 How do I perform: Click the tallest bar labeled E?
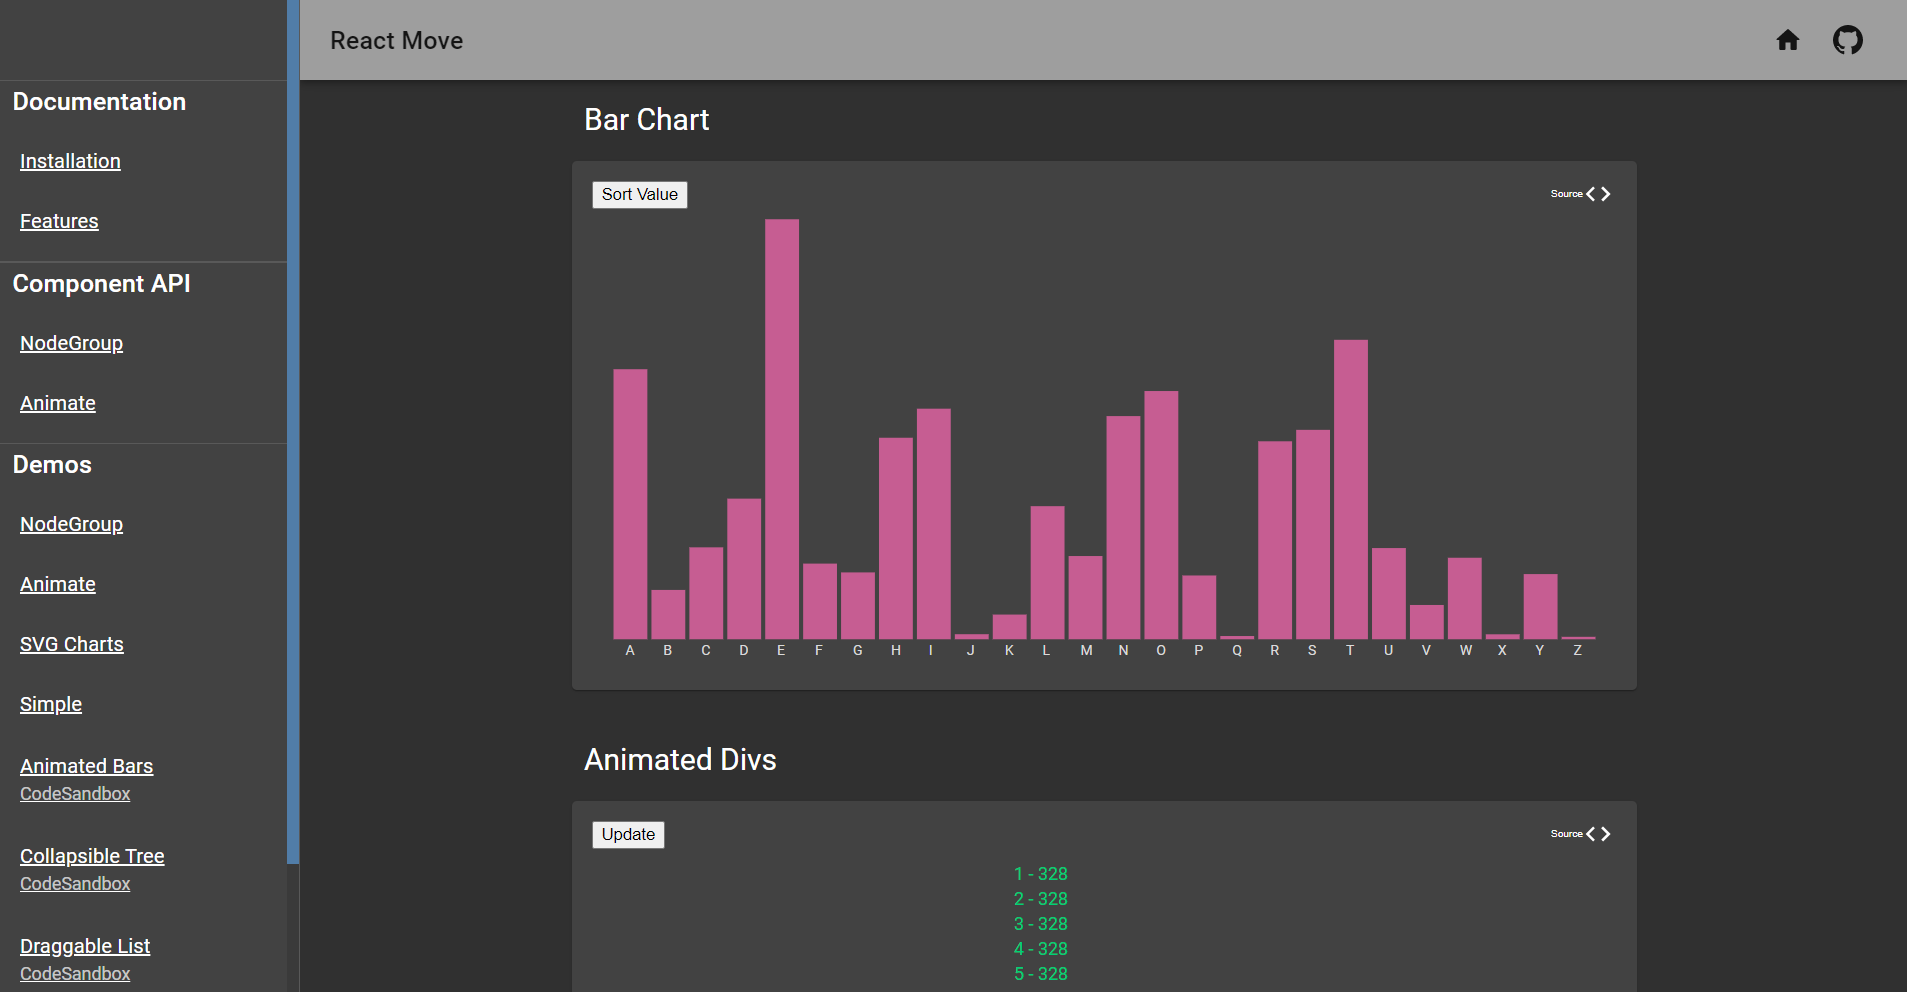tap(782, 429)
